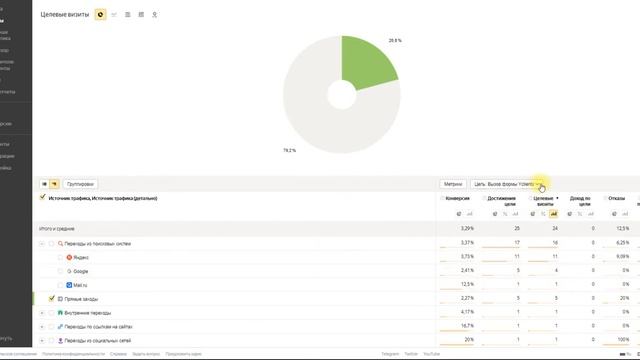This screenshot has width=640, height=360.
Task: Open the Telegram footer link
Action: point(390,354)
